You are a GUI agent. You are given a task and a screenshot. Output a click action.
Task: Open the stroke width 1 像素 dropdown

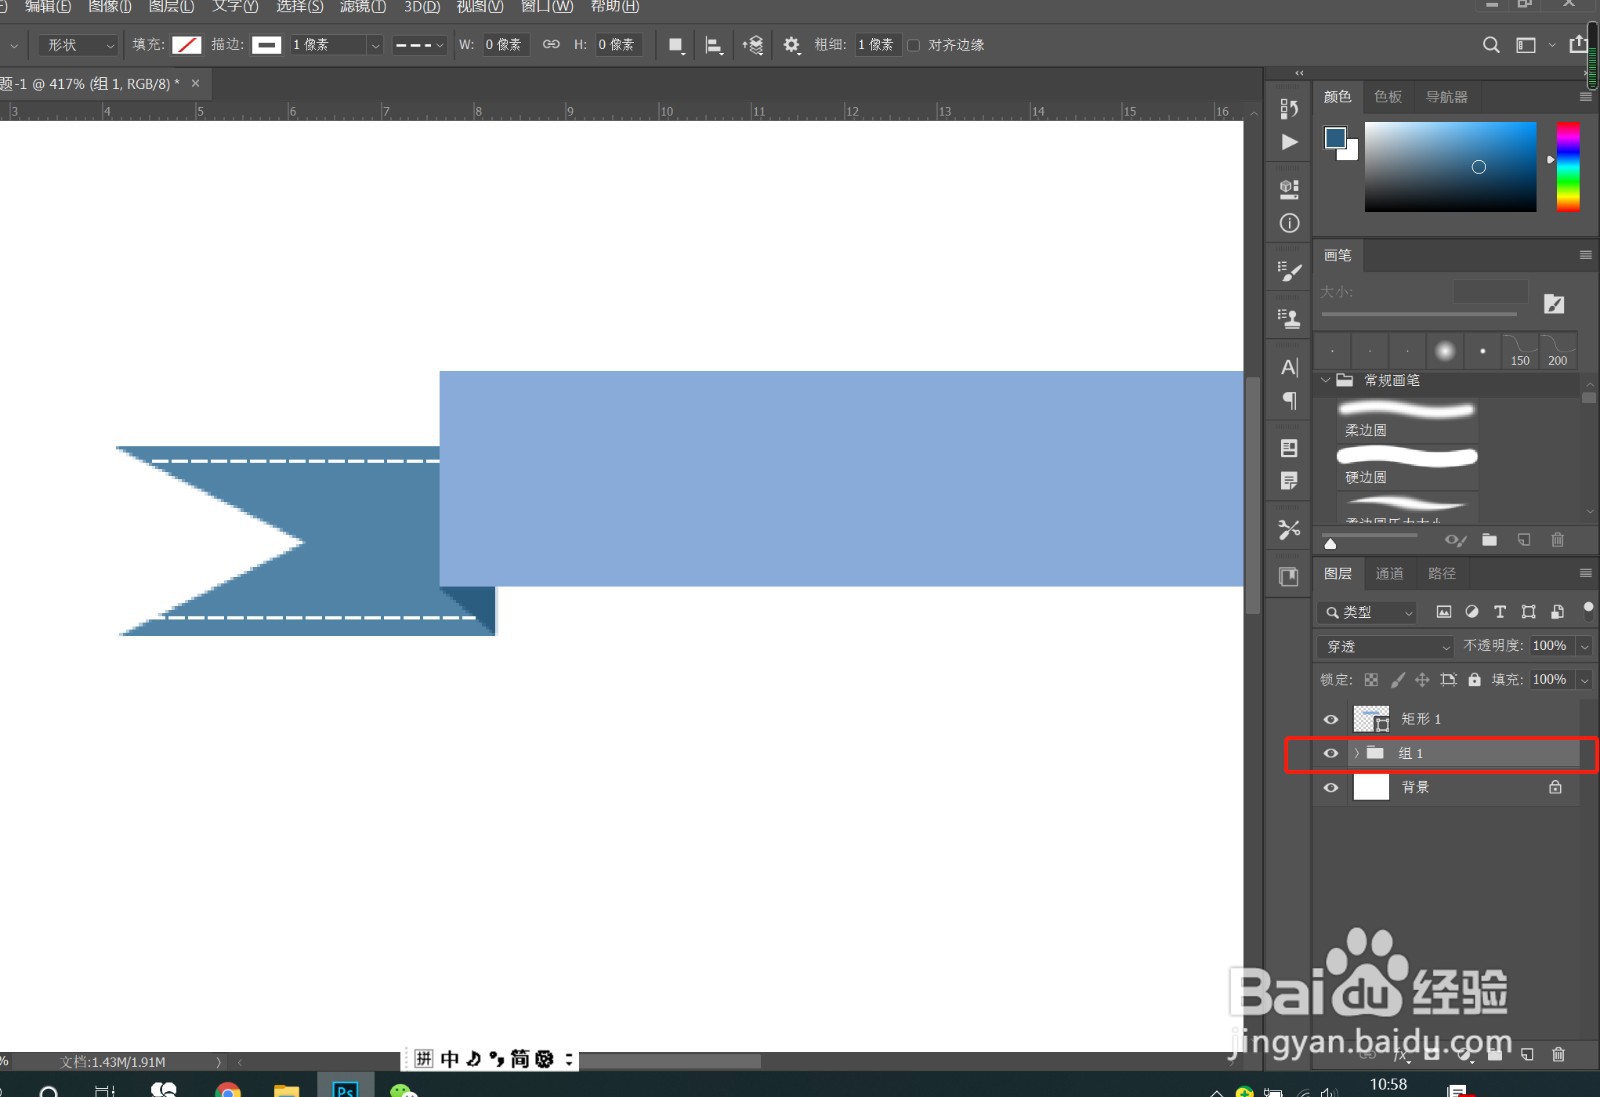coord(374,45)
